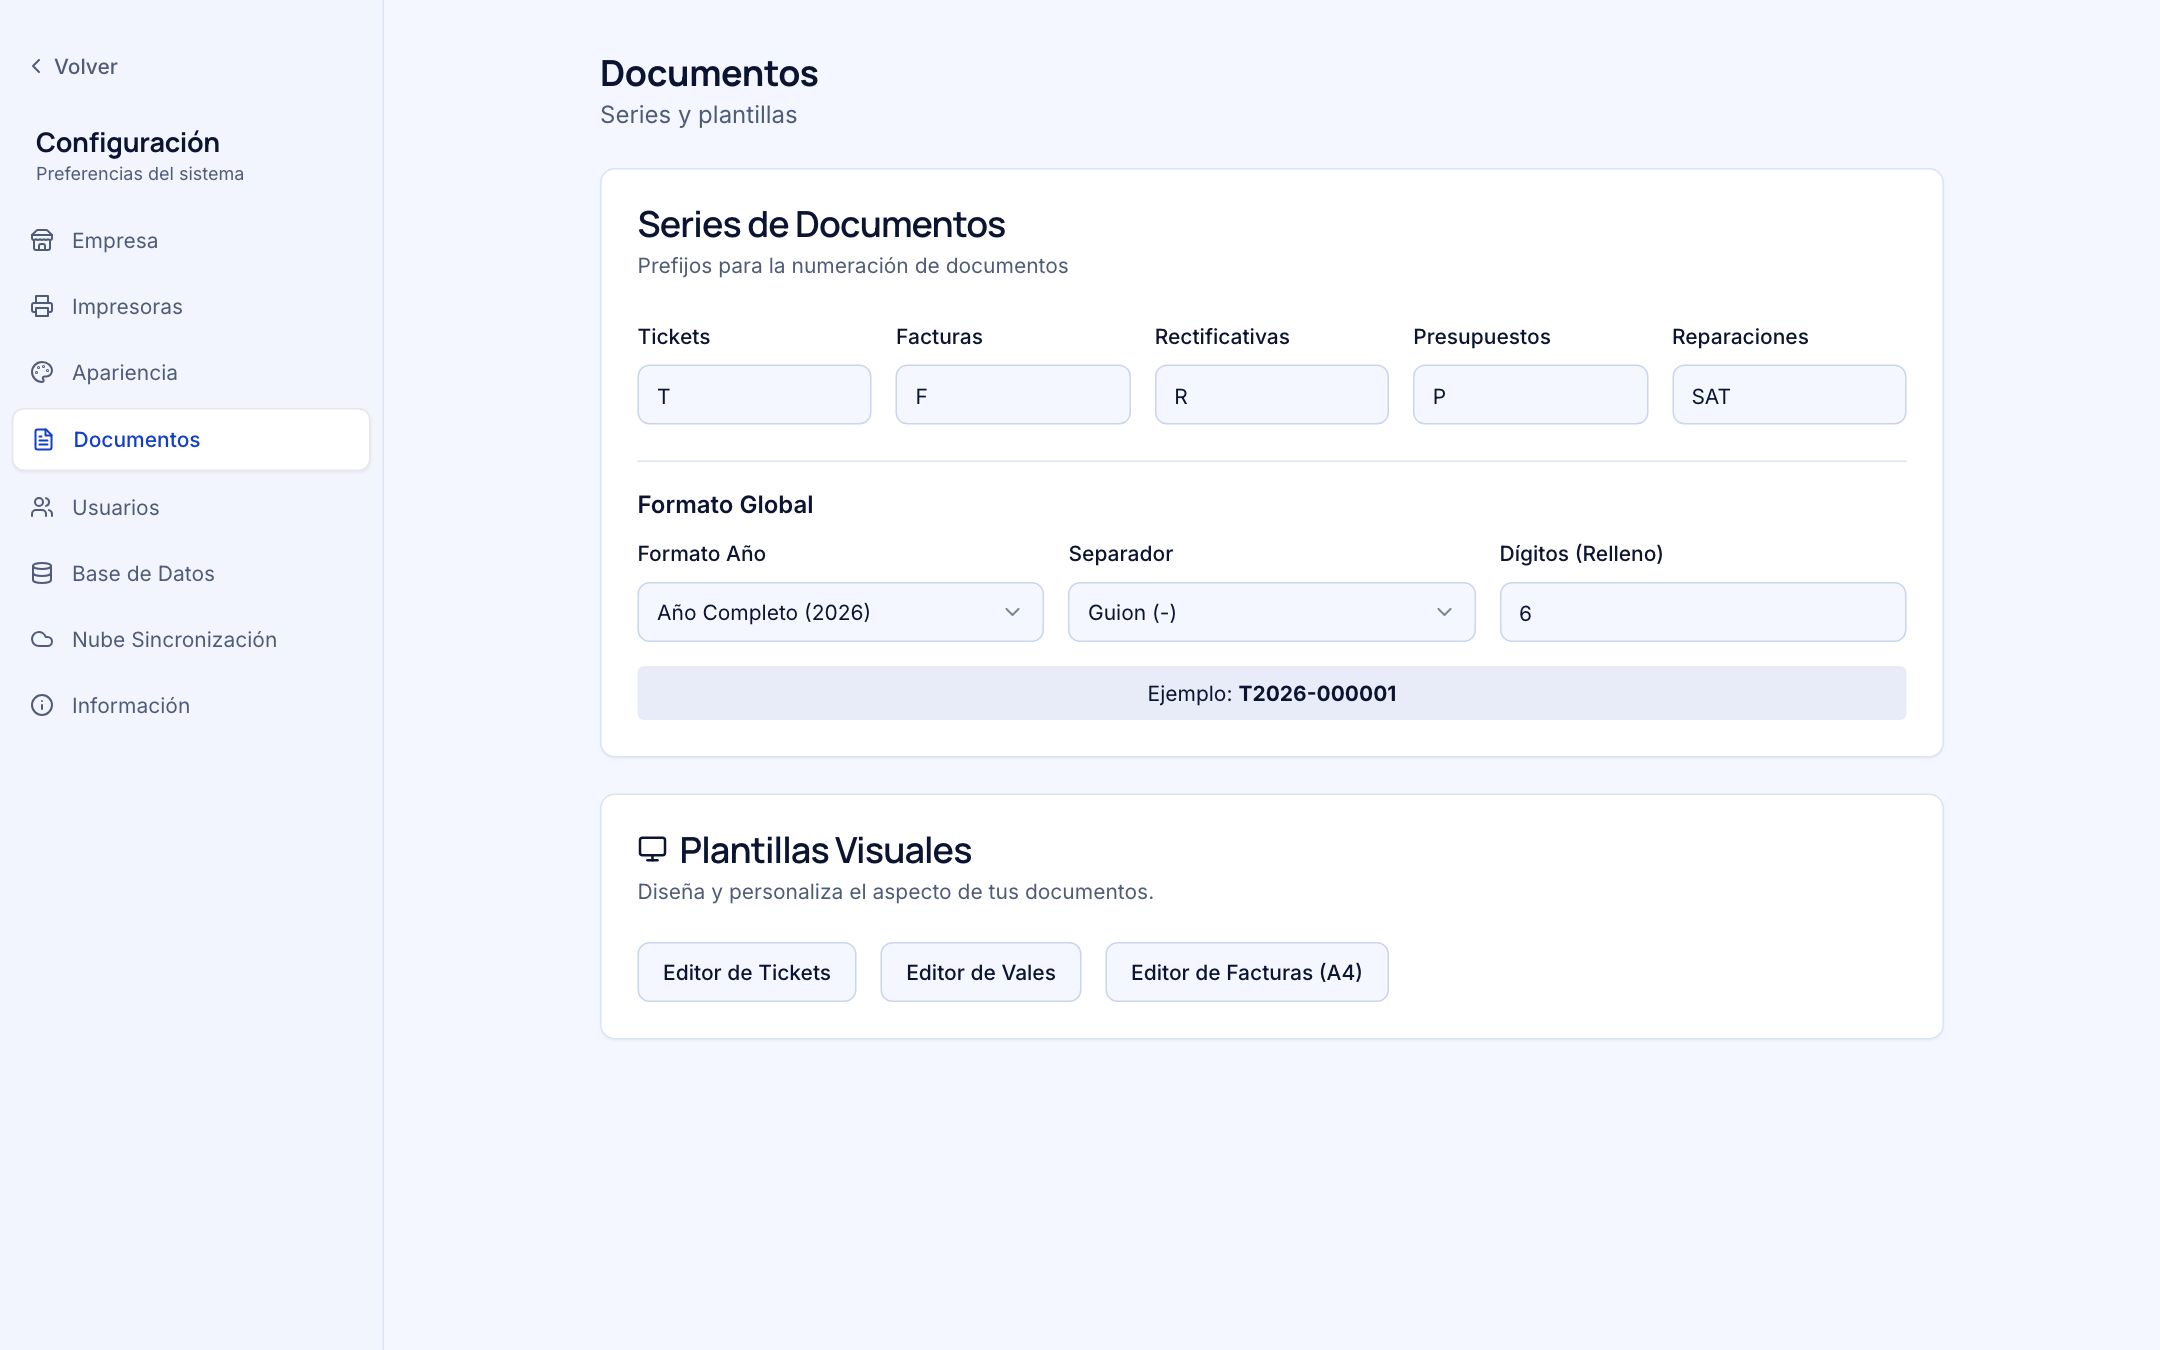This screenshot has width=2160, height=1350.
Task: Focus the Rectificativas prefix field
Action: click(1271, 395)
